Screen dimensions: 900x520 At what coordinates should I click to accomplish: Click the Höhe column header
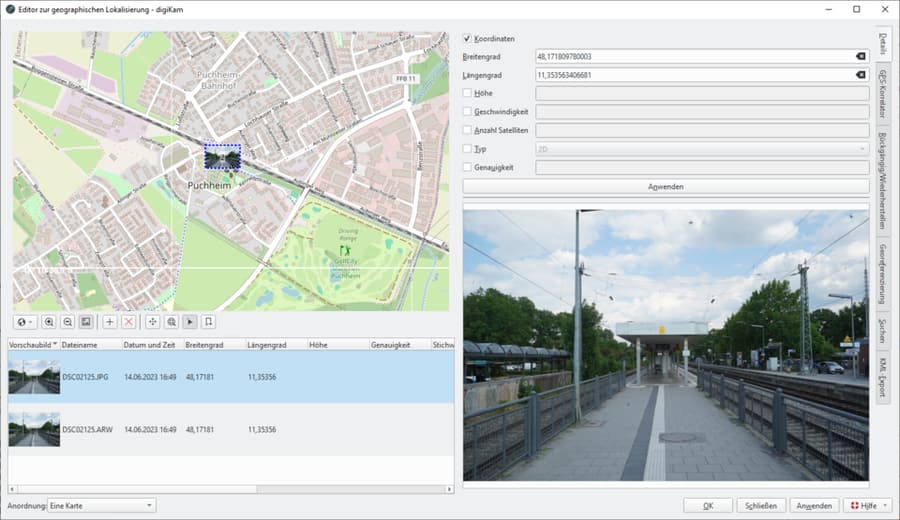[x=338, y=345]
